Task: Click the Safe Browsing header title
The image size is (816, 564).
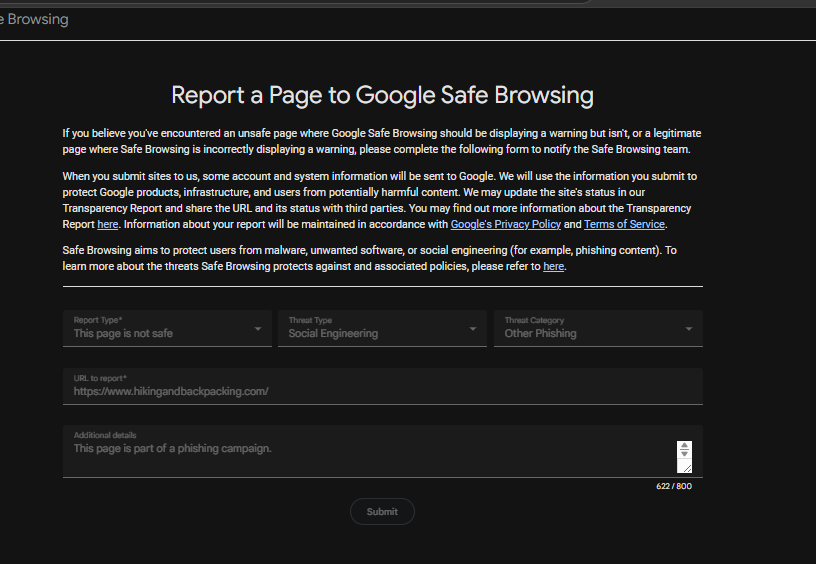Action: click(x=34, y=19)
